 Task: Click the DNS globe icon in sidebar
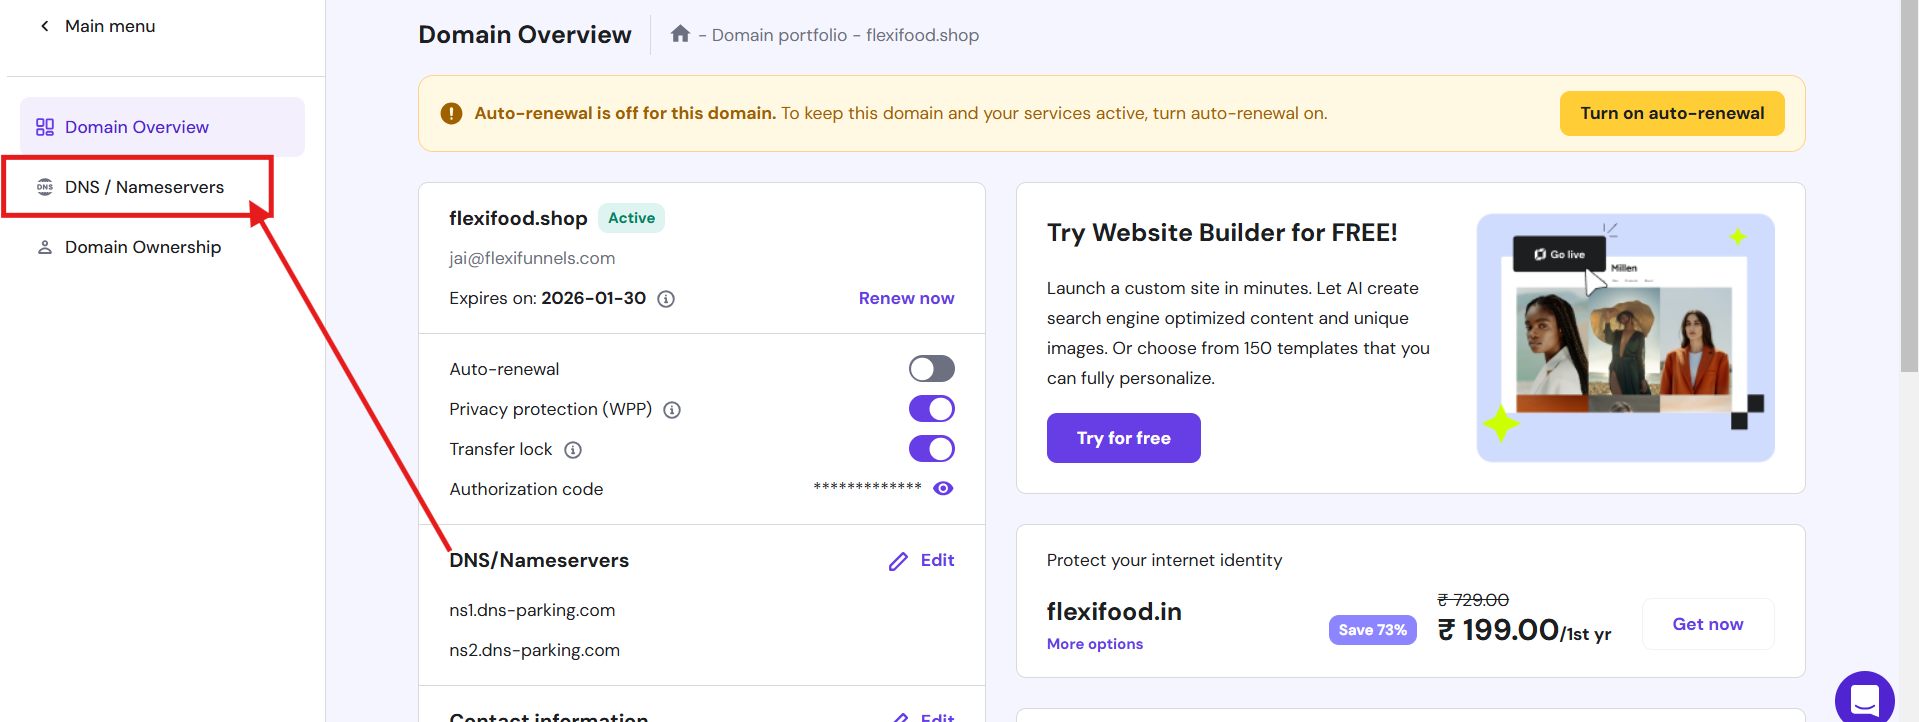click(45, 187)
